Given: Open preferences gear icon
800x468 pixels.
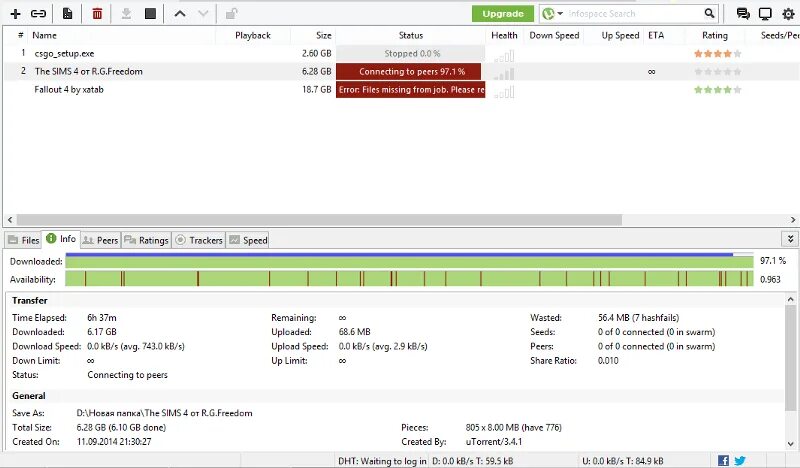Looking at the screenshot, I should pos(788,14).
